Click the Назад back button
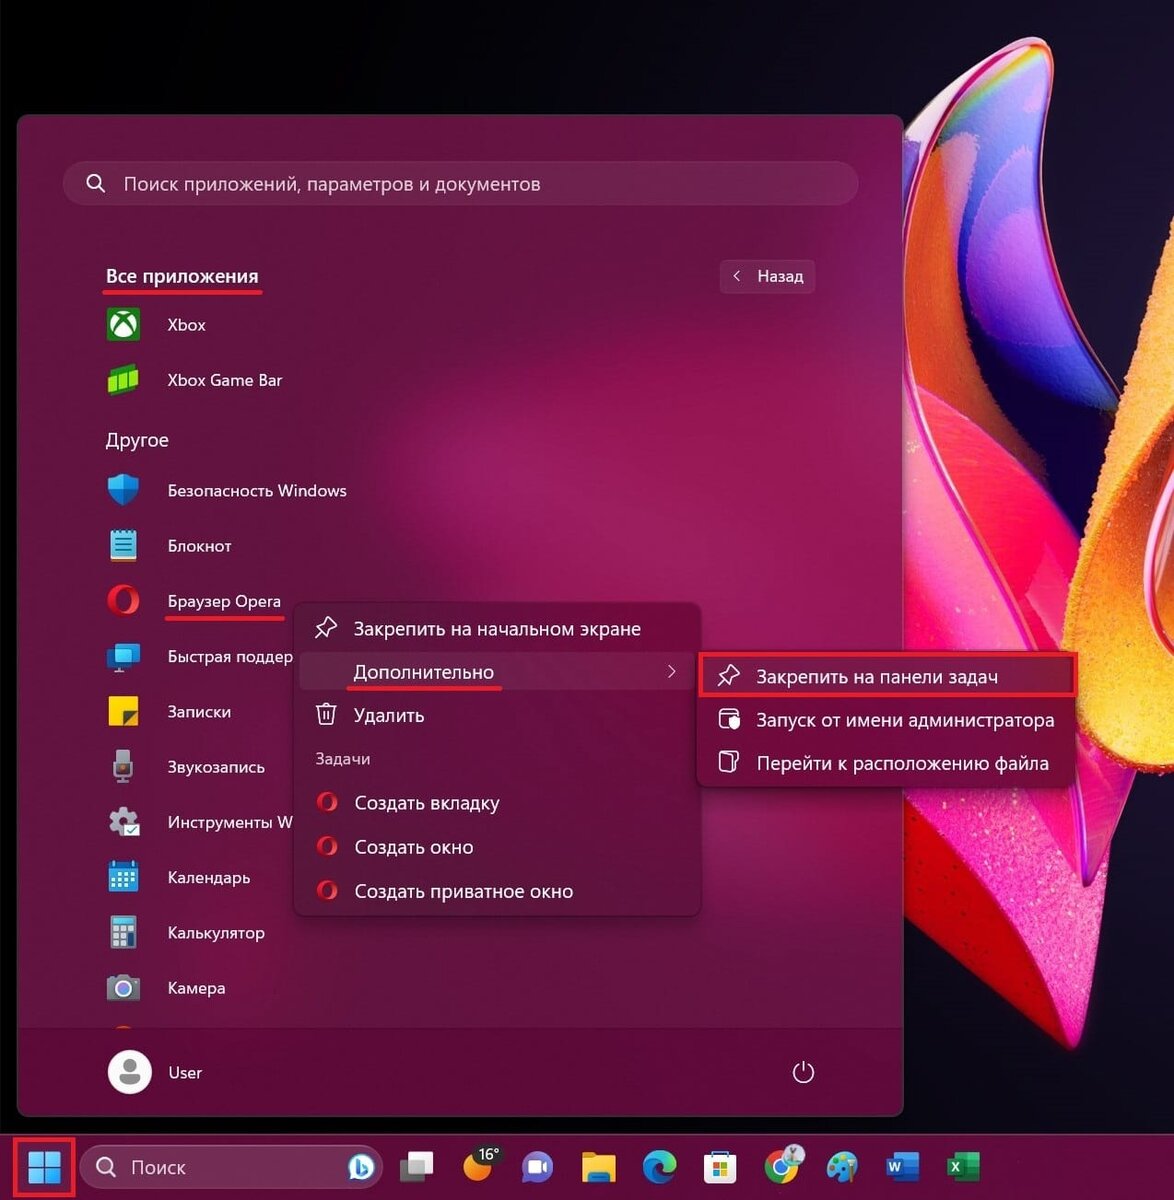The image size is (1174, 1200). click(x=767, y=276)
